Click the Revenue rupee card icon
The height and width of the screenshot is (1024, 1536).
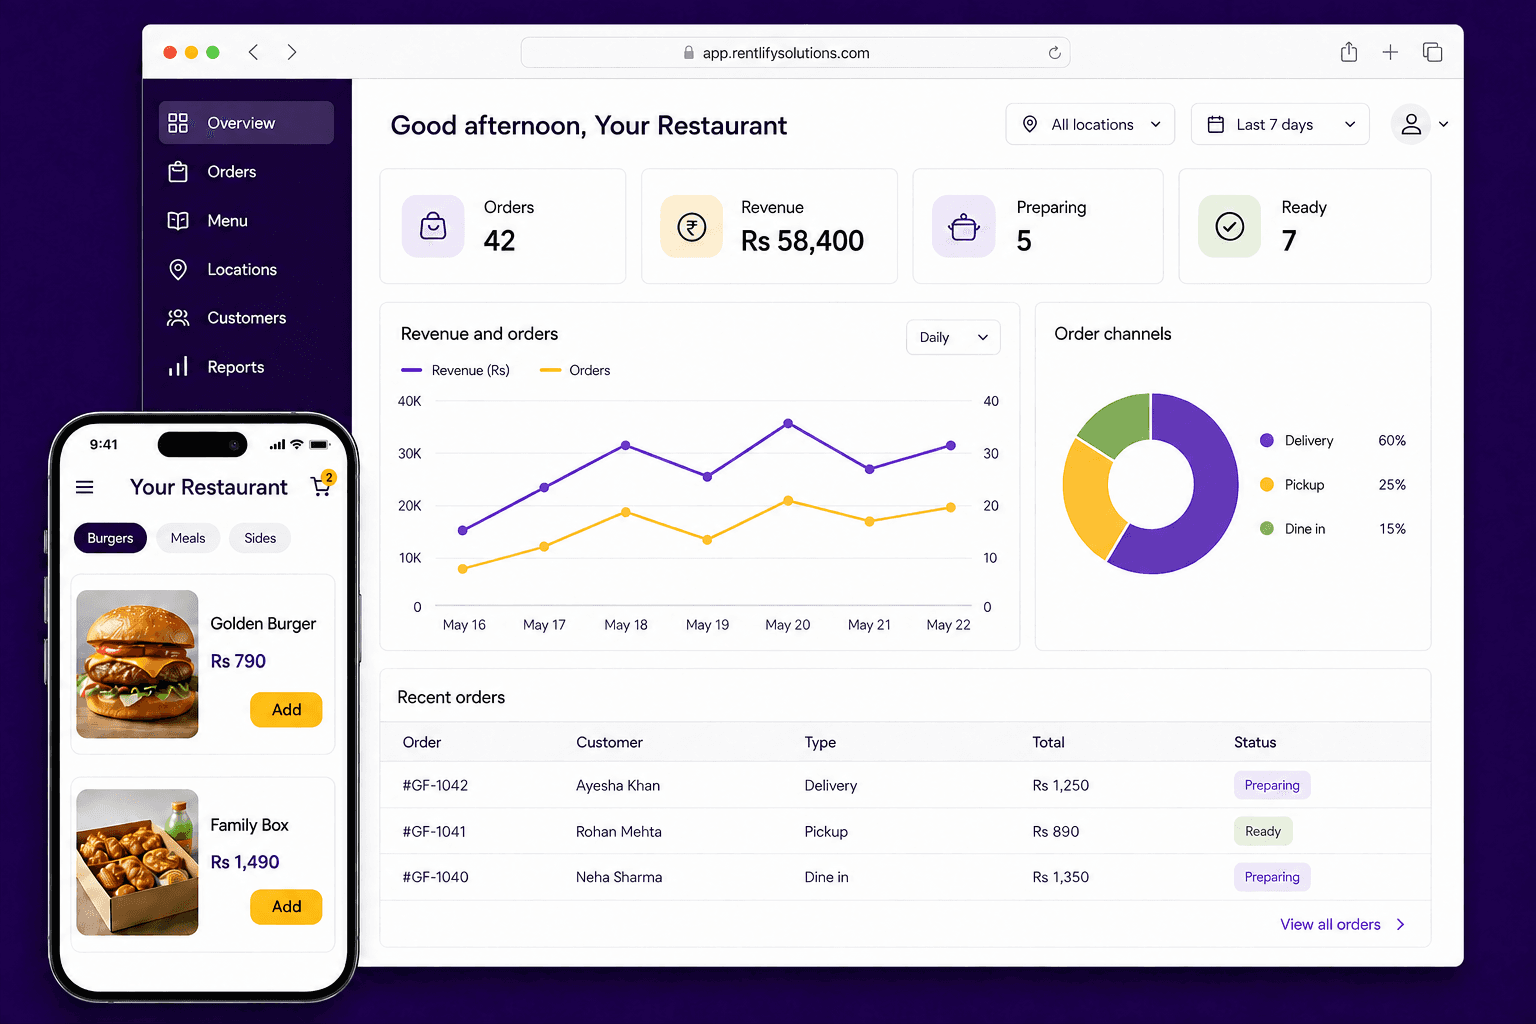691,226
